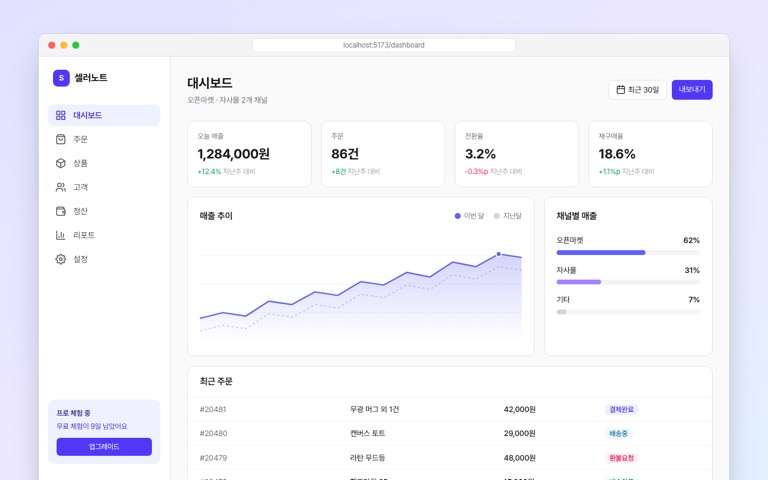Click the 고객 people icon
Image resolution: width=768 pixels, height=480 pixels.
coord(61,187)
